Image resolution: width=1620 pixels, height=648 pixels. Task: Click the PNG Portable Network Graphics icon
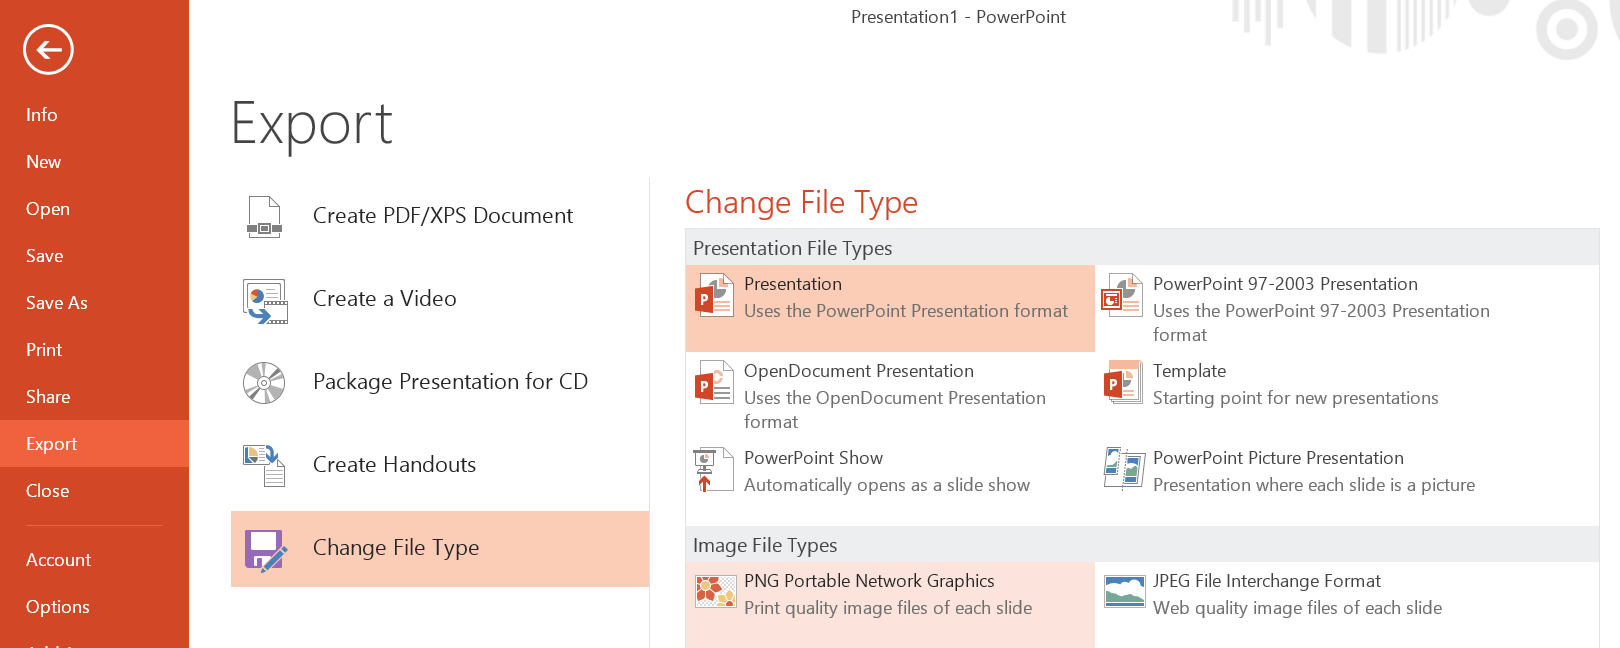click(716, 592)
